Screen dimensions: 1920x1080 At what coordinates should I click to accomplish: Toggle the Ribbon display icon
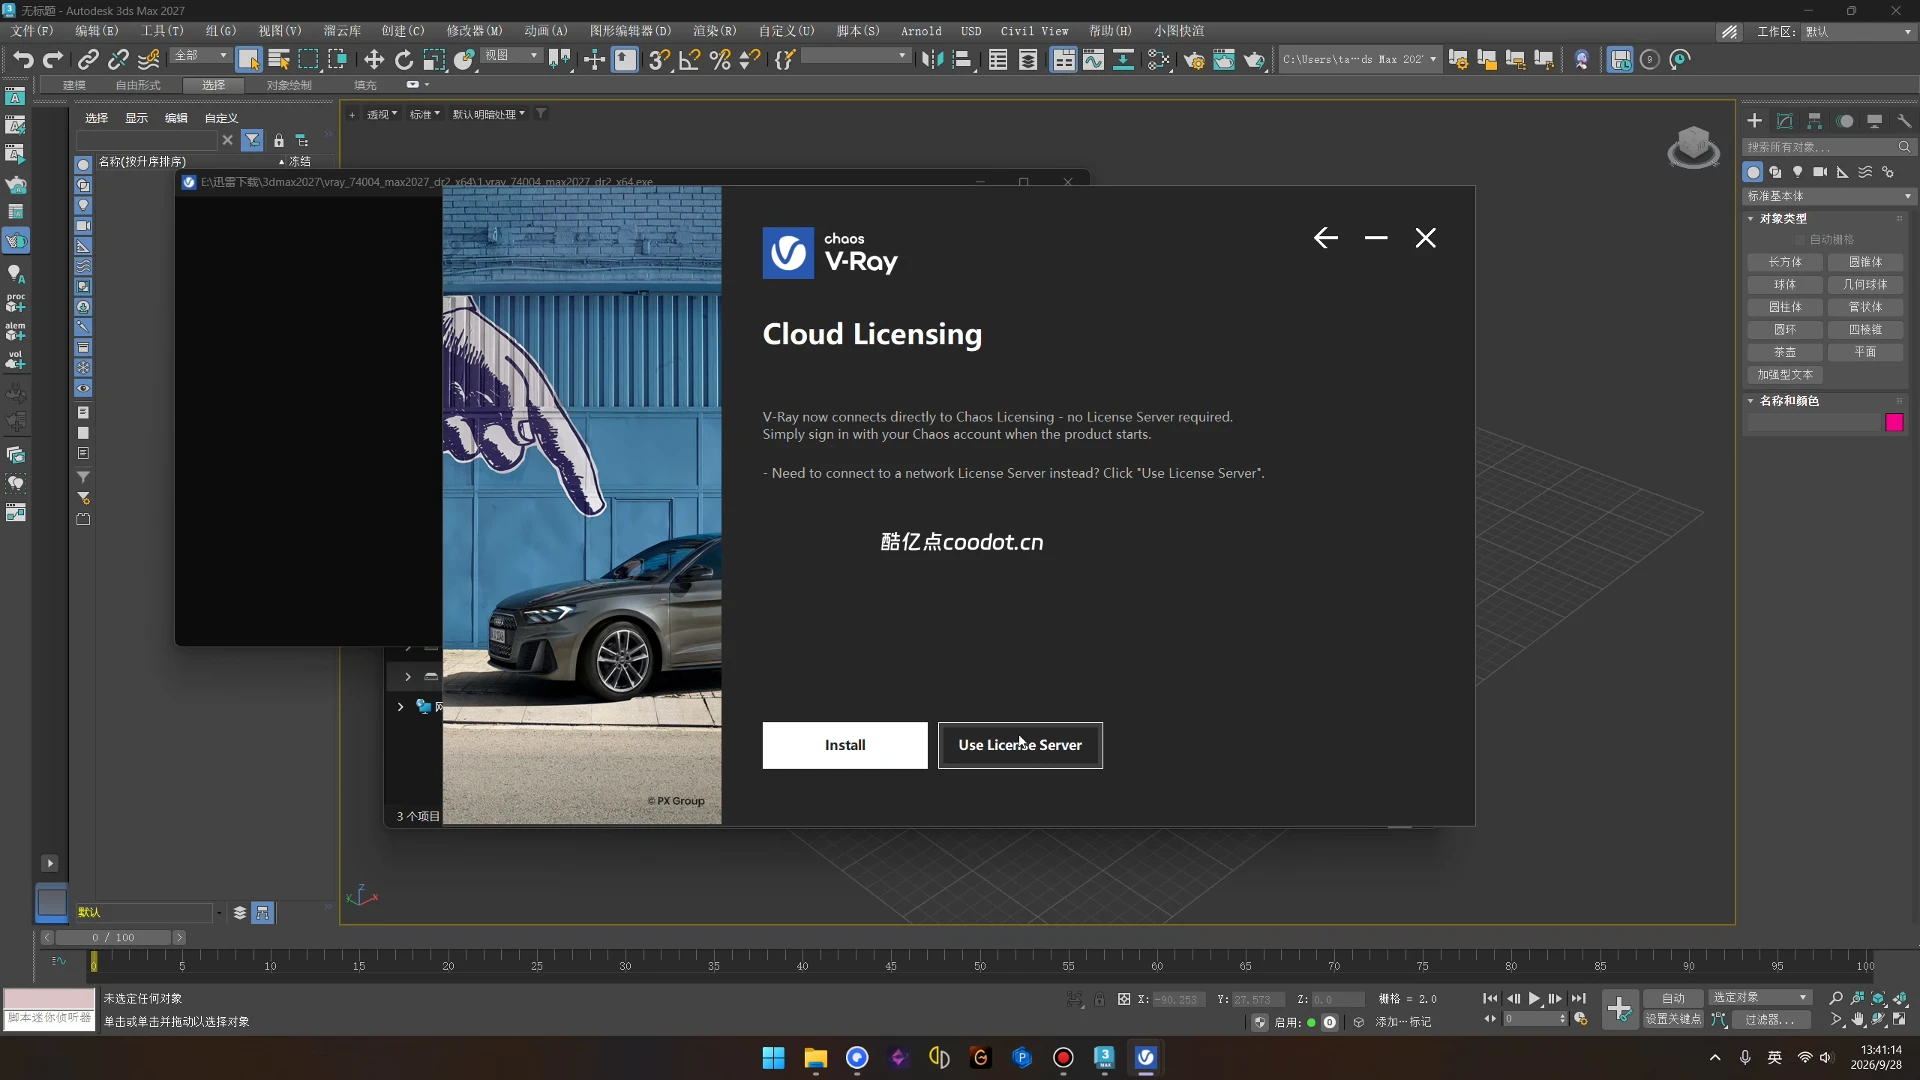(x=1064, y=60)
